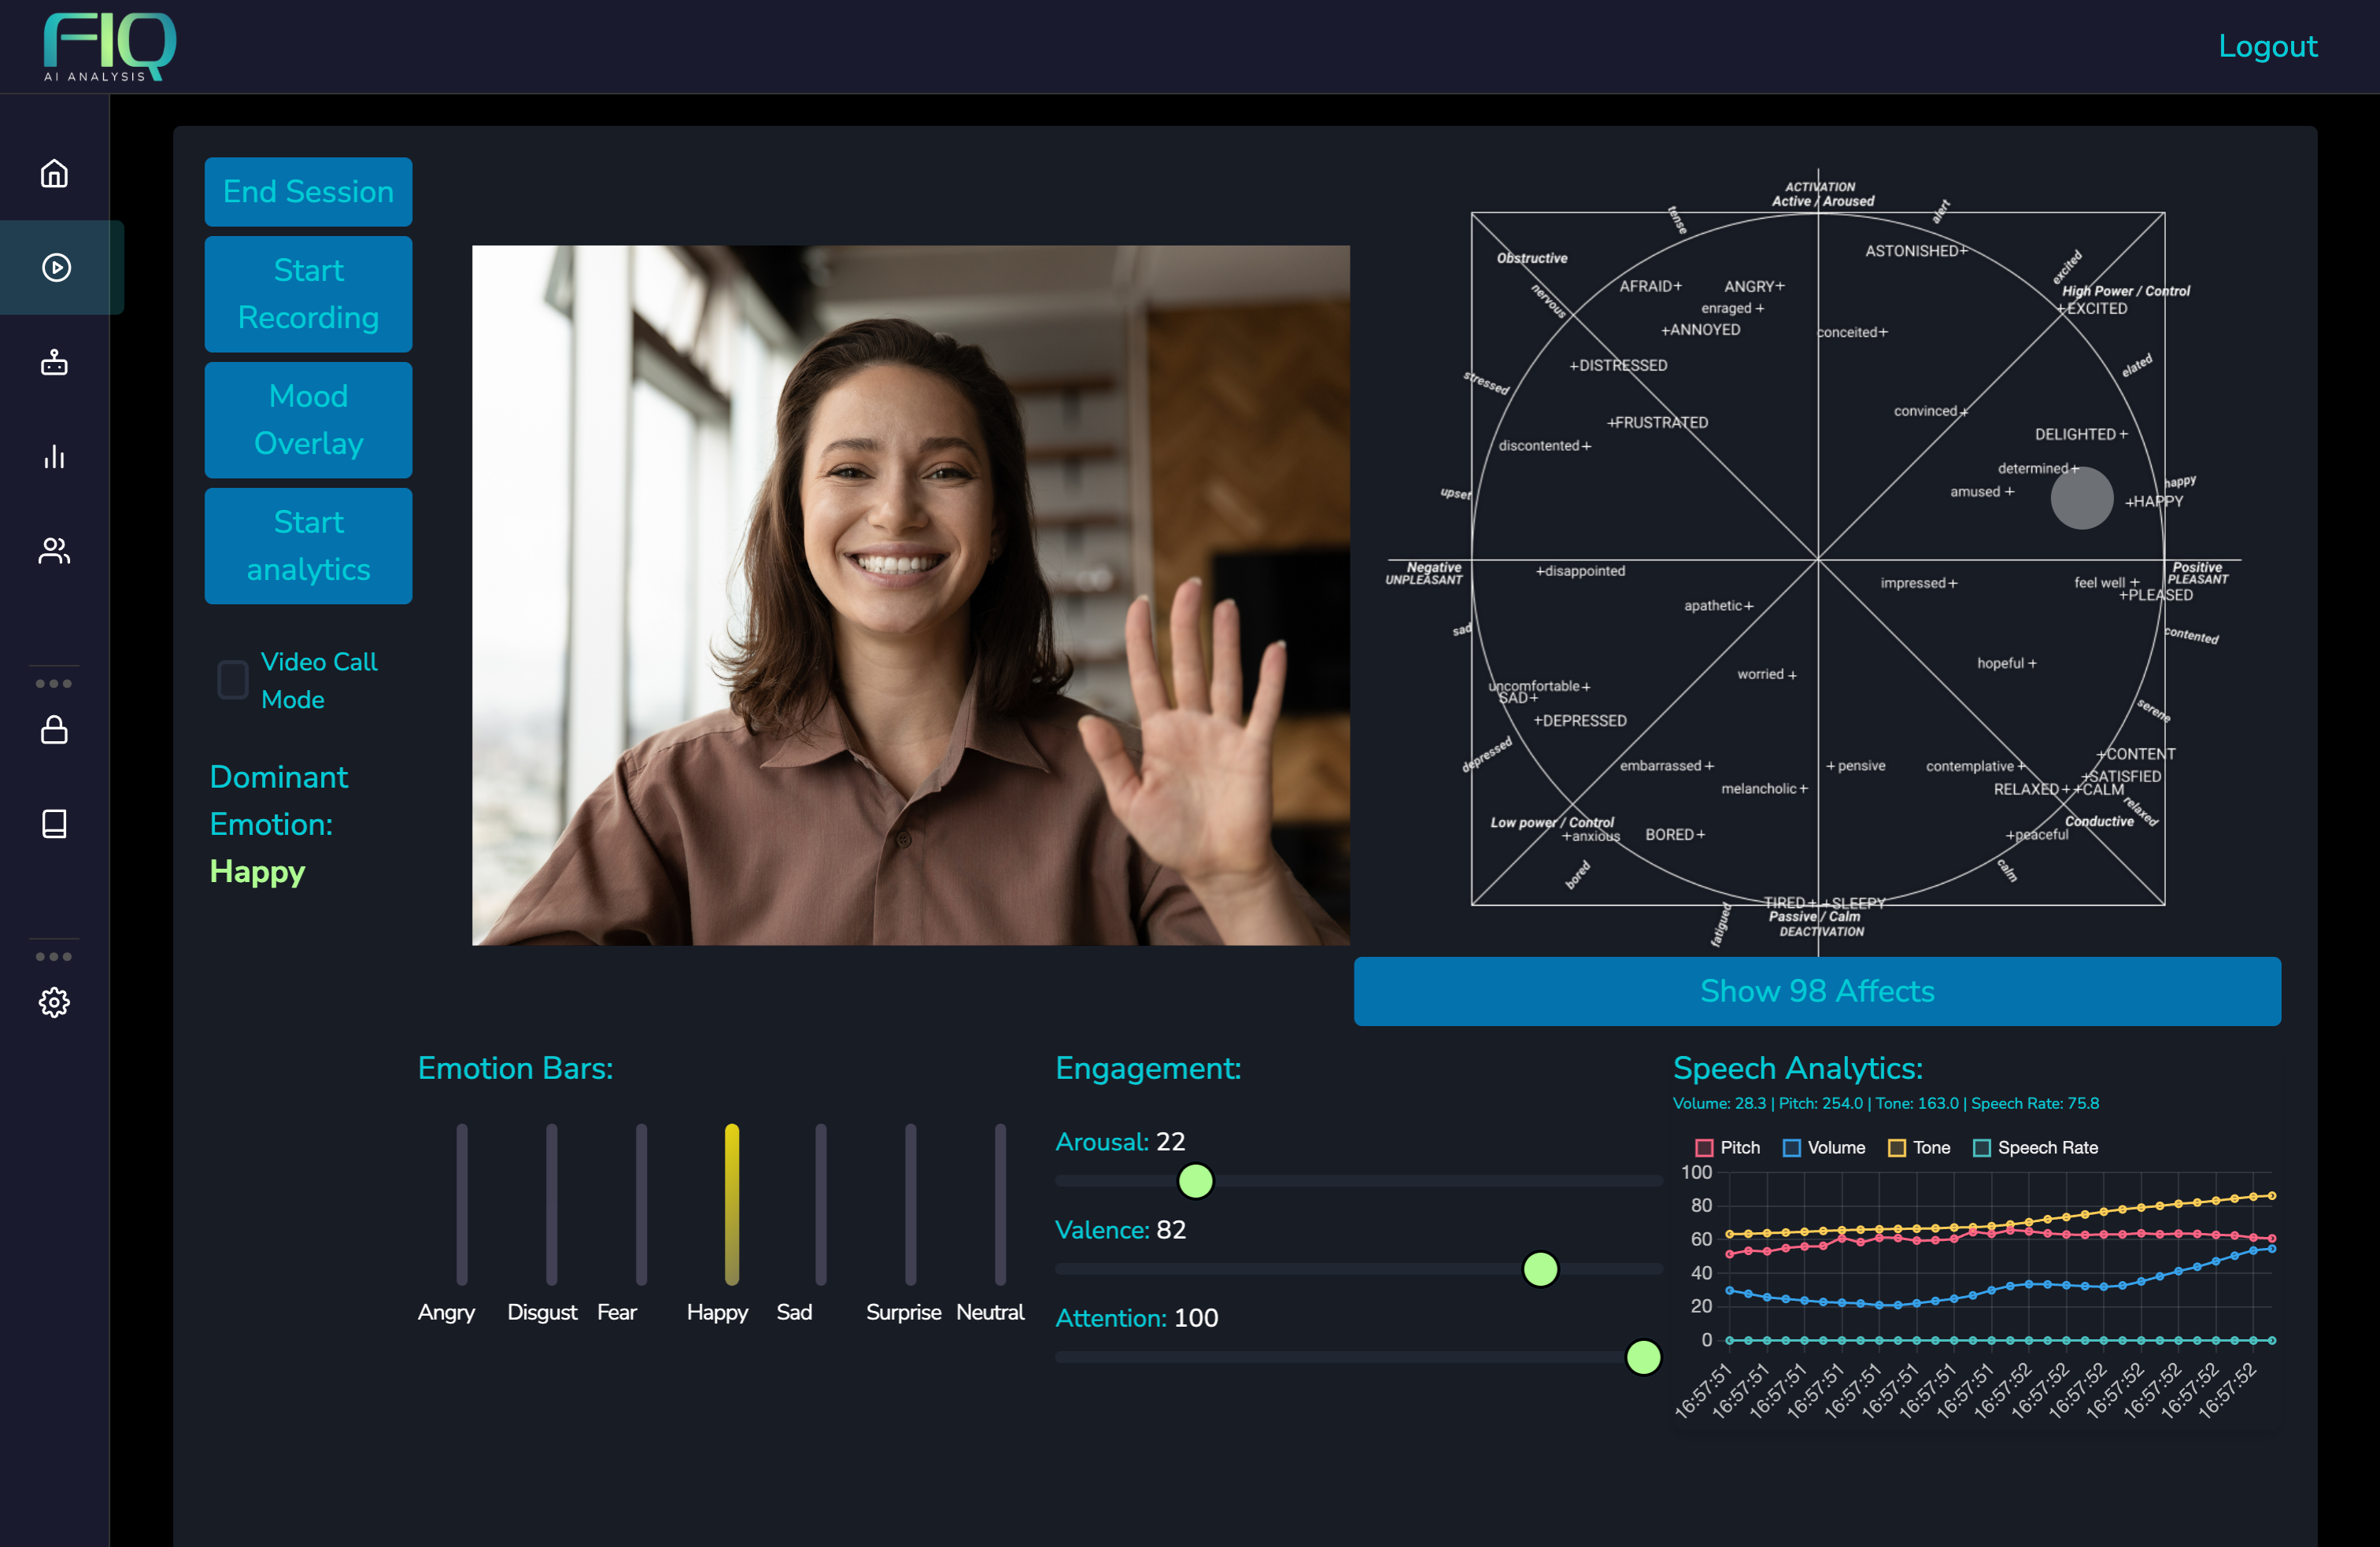The height and width of the screenshot is (1547, 2380).
Task: Open the Home sidebar icon
Action: [55, 173]
